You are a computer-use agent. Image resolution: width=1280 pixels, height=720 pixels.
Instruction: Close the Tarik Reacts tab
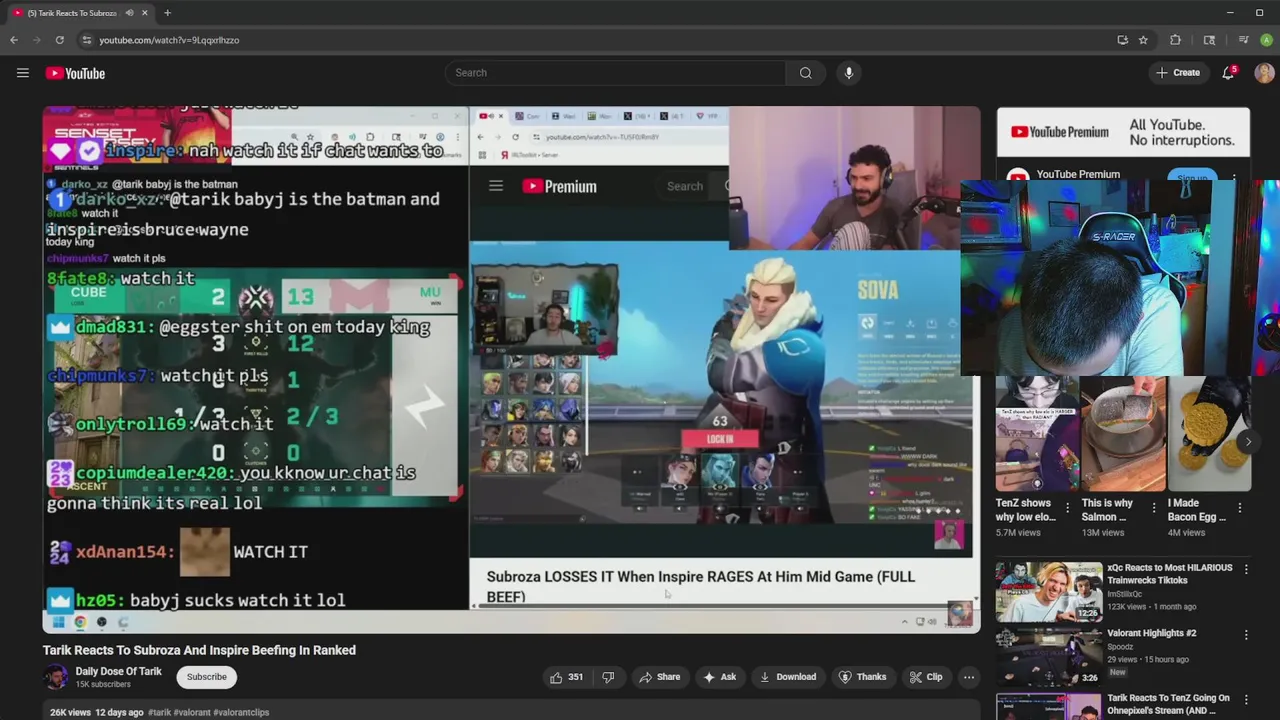pos(145,13)
